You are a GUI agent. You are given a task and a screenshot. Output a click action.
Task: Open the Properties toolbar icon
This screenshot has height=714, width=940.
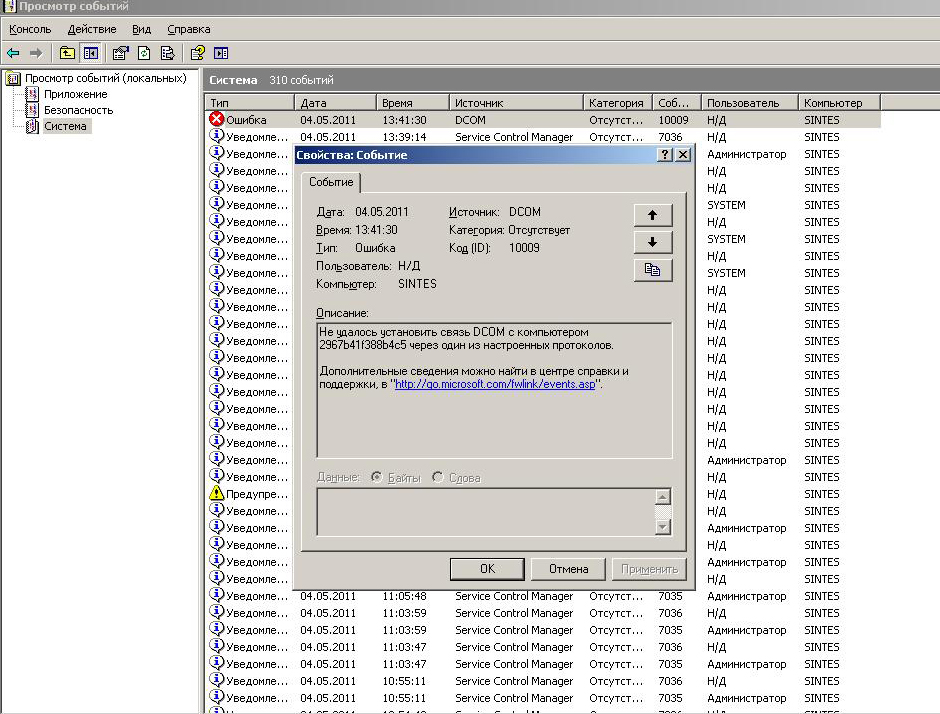point(120,53)
